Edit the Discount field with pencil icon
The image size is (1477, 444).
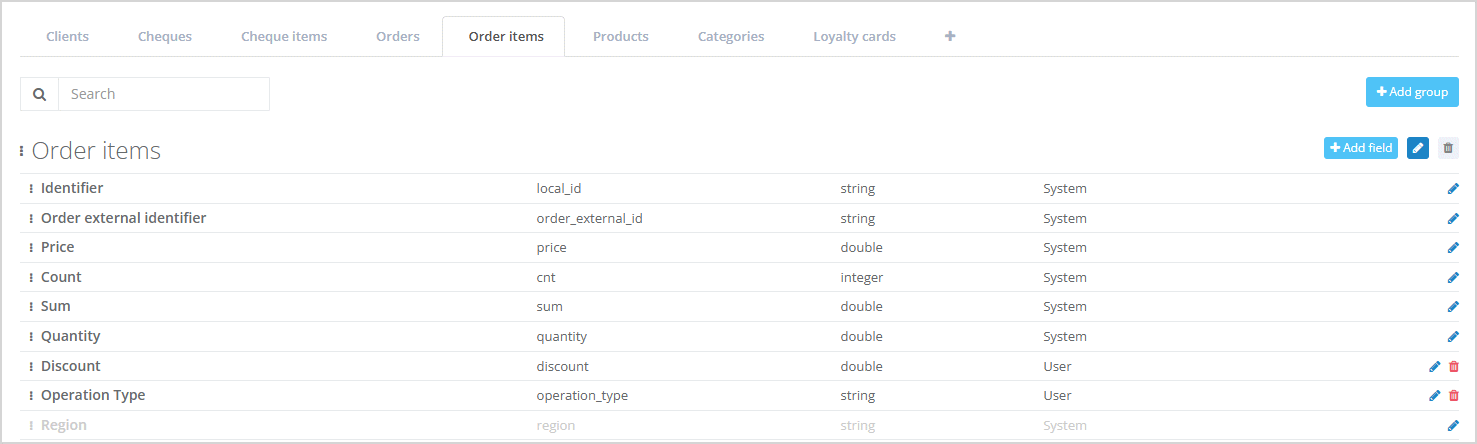pos(1435,367)
